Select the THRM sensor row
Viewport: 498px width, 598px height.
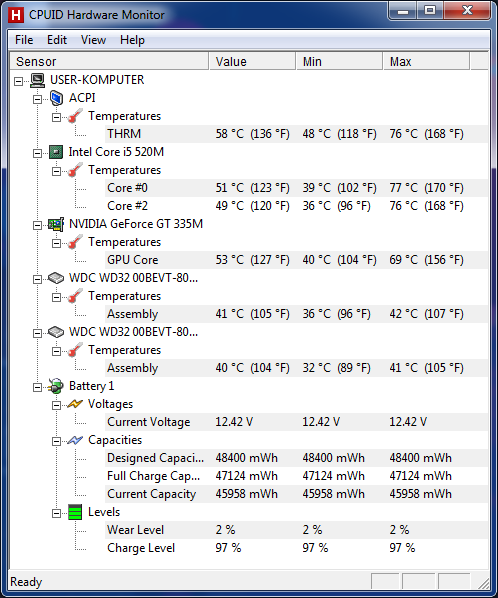click(296, 134)
